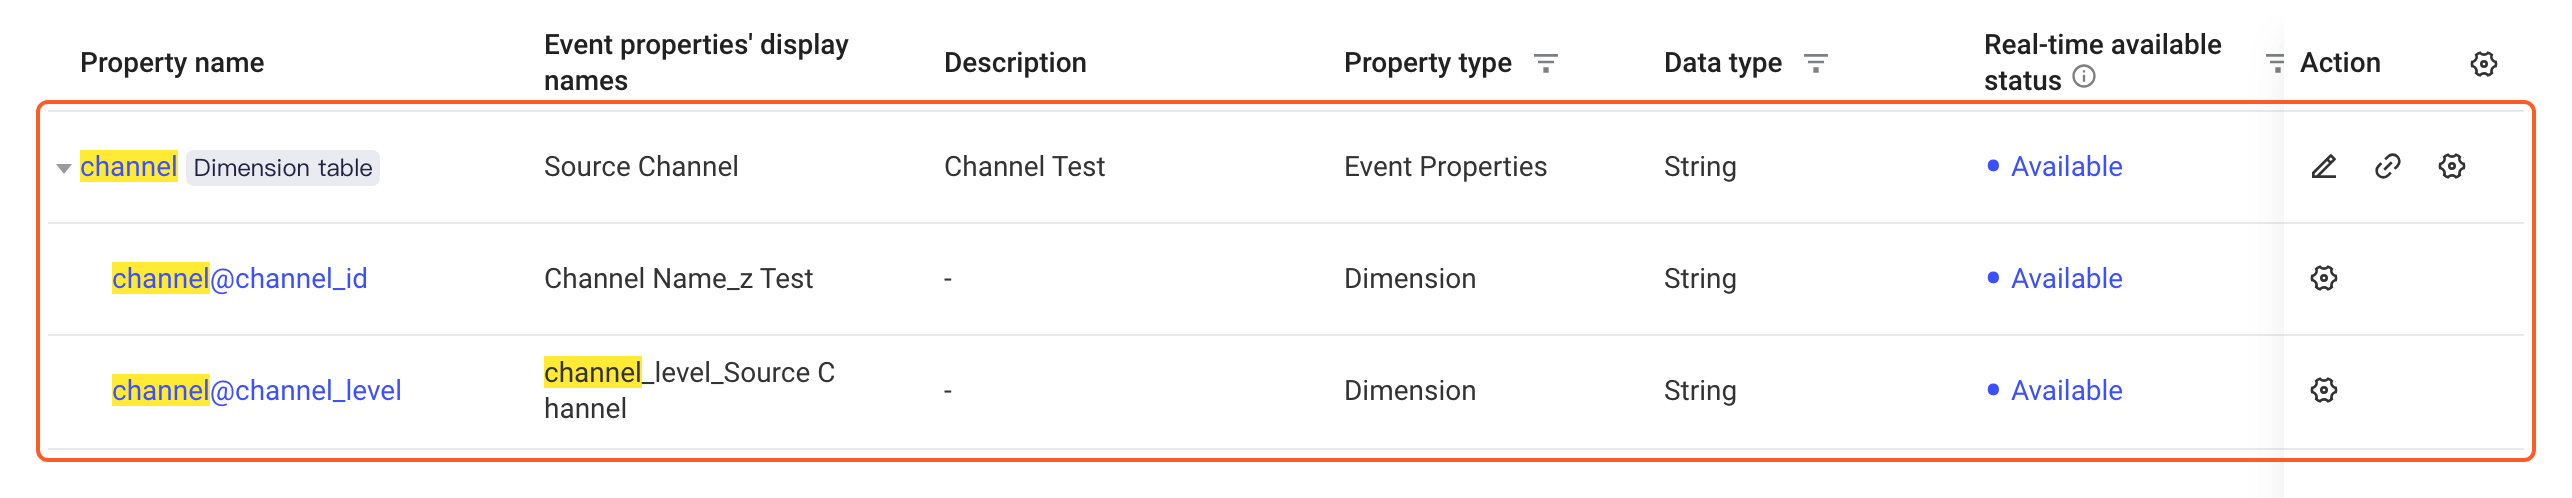The width and height of the screenshot is (2572, 498).
Task: Open the channel@channel_id property link
Action: (x=240, y=278)
